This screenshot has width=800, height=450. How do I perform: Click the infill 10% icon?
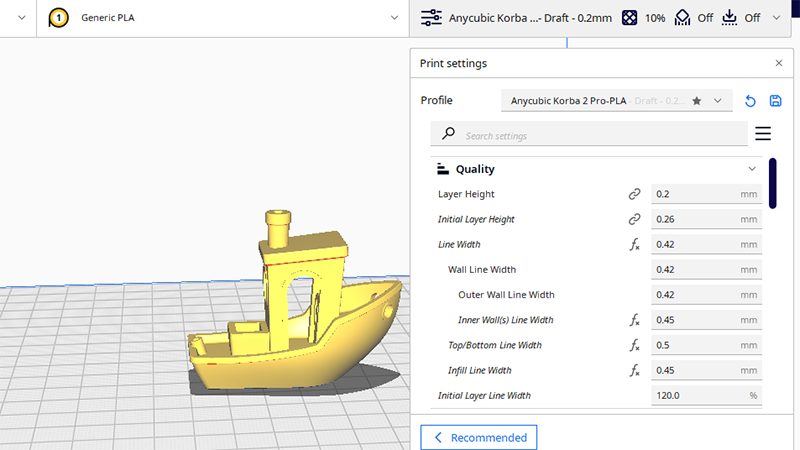pos(629,18)
